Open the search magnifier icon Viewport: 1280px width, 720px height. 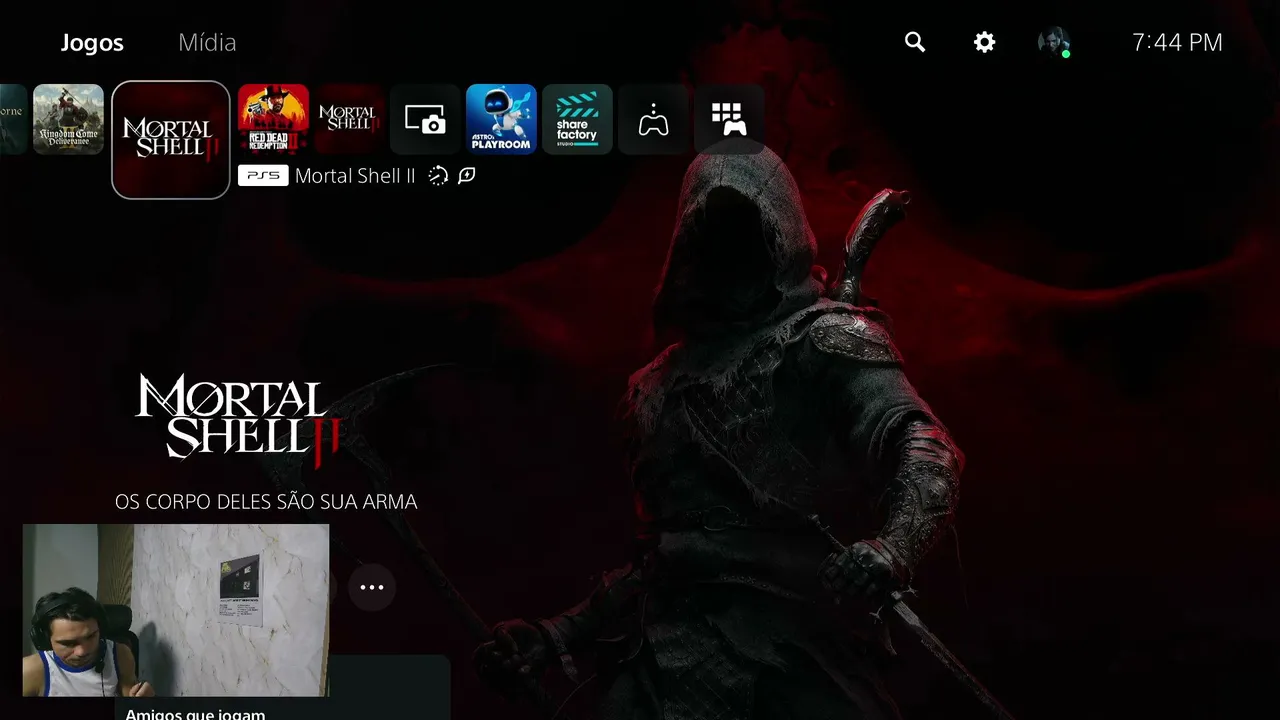tap(915, 42)
